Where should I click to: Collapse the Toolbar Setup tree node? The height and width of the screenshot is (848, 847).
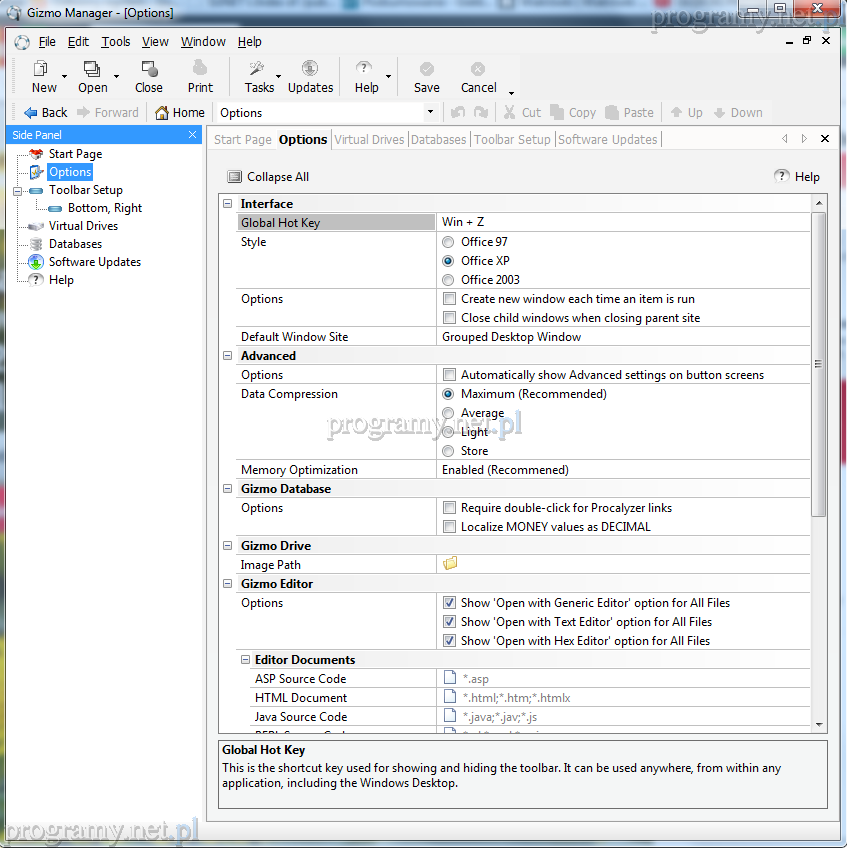[18, 190]
